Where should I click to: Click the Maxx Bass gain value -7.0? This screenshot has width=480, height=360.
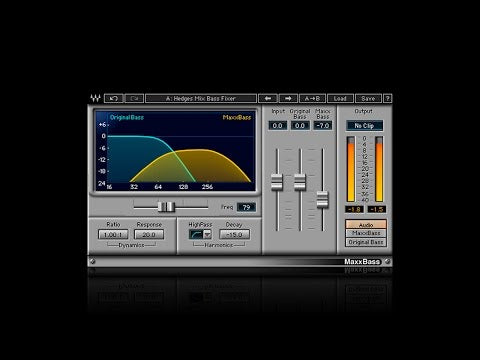pos(323,126)
